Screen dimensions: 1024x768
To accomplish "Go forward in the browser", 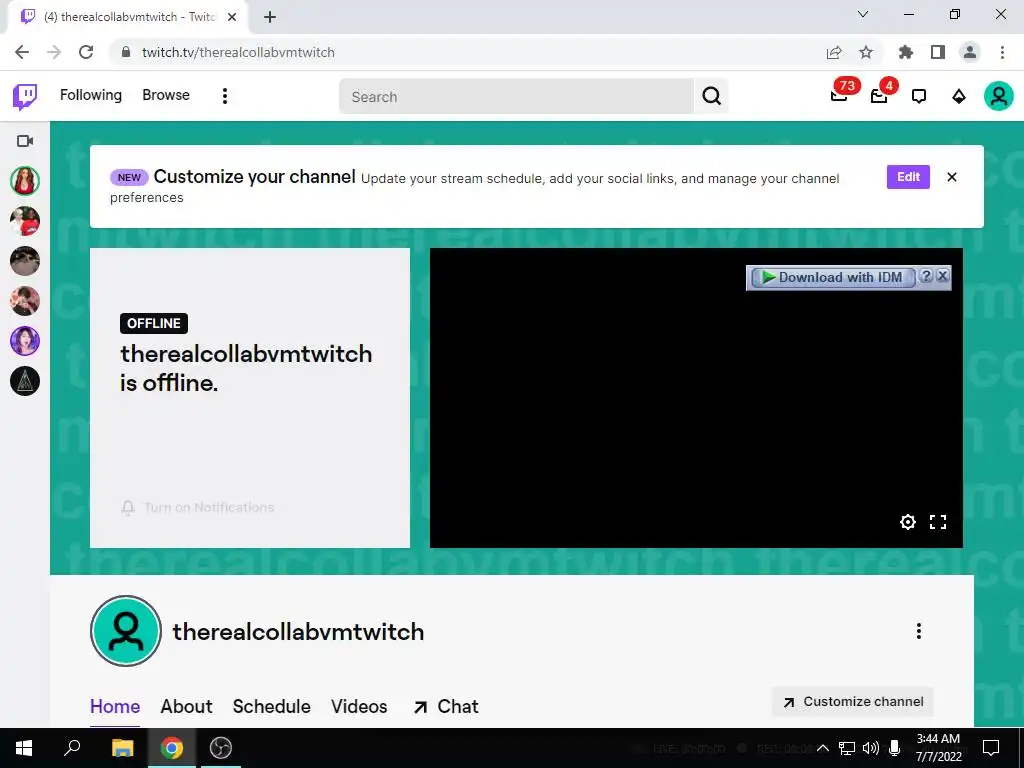I will point(54,52).
